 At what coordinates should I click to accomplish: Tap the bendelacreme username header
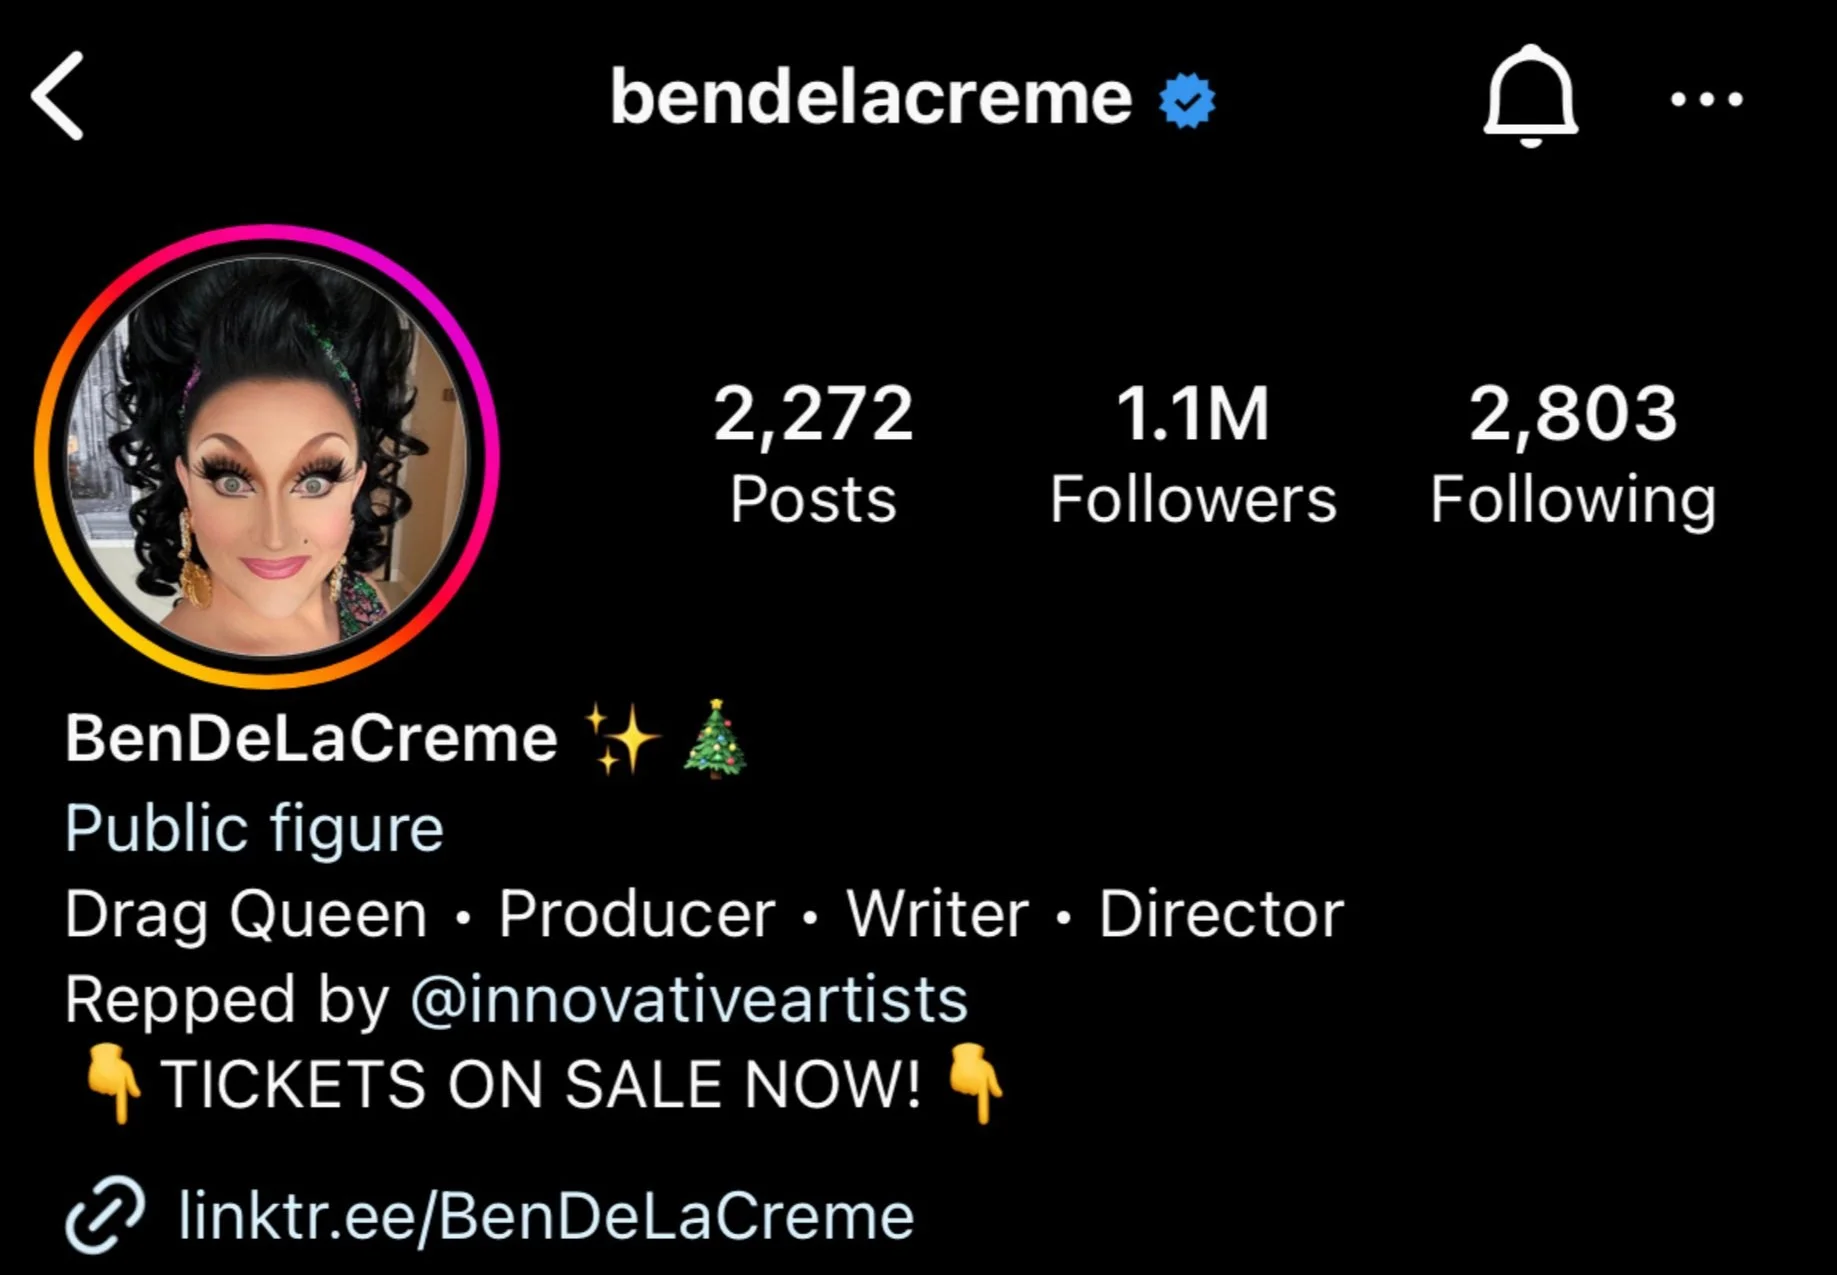pos(871,98)
